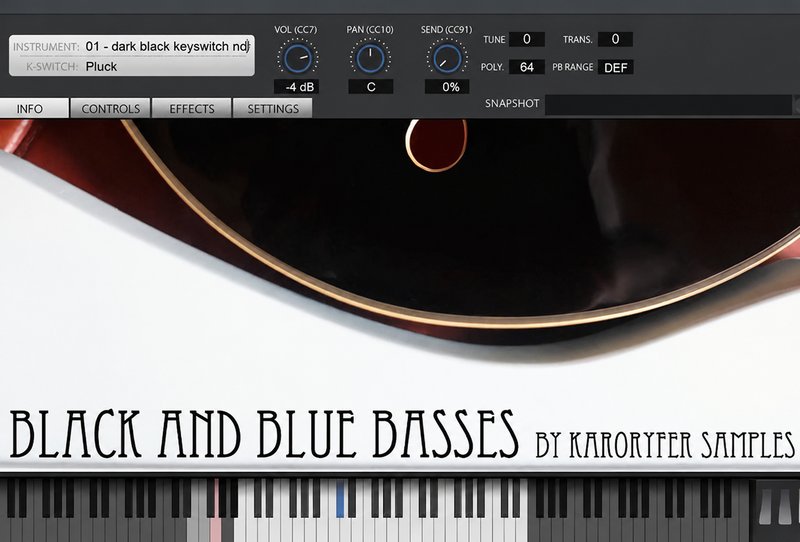The width and height of the screenshot is (800, 542).
Task: Click the blue highlighted keyboard key
Action: pos(340,498)
